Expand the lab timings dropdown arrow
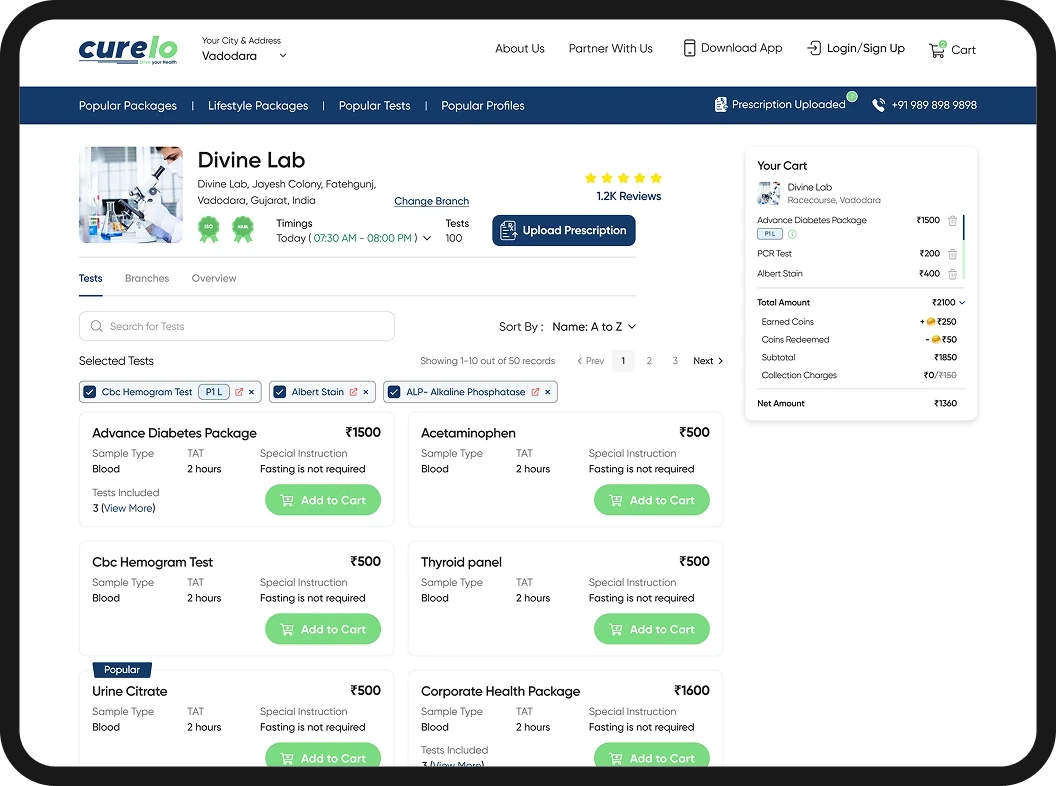This screenshot has width=1056, height=786. [428, 239]
